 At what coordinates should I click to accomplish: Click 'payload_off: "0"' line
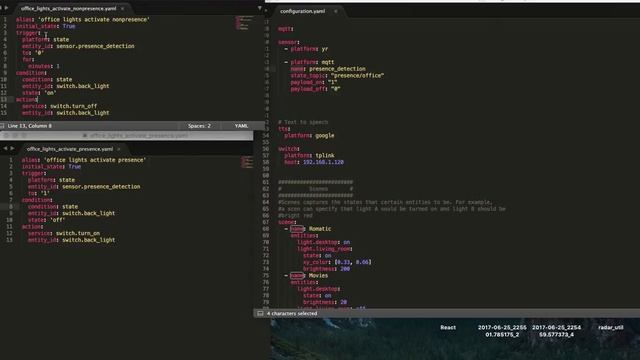pyautogui.click(x=316, y=89)
